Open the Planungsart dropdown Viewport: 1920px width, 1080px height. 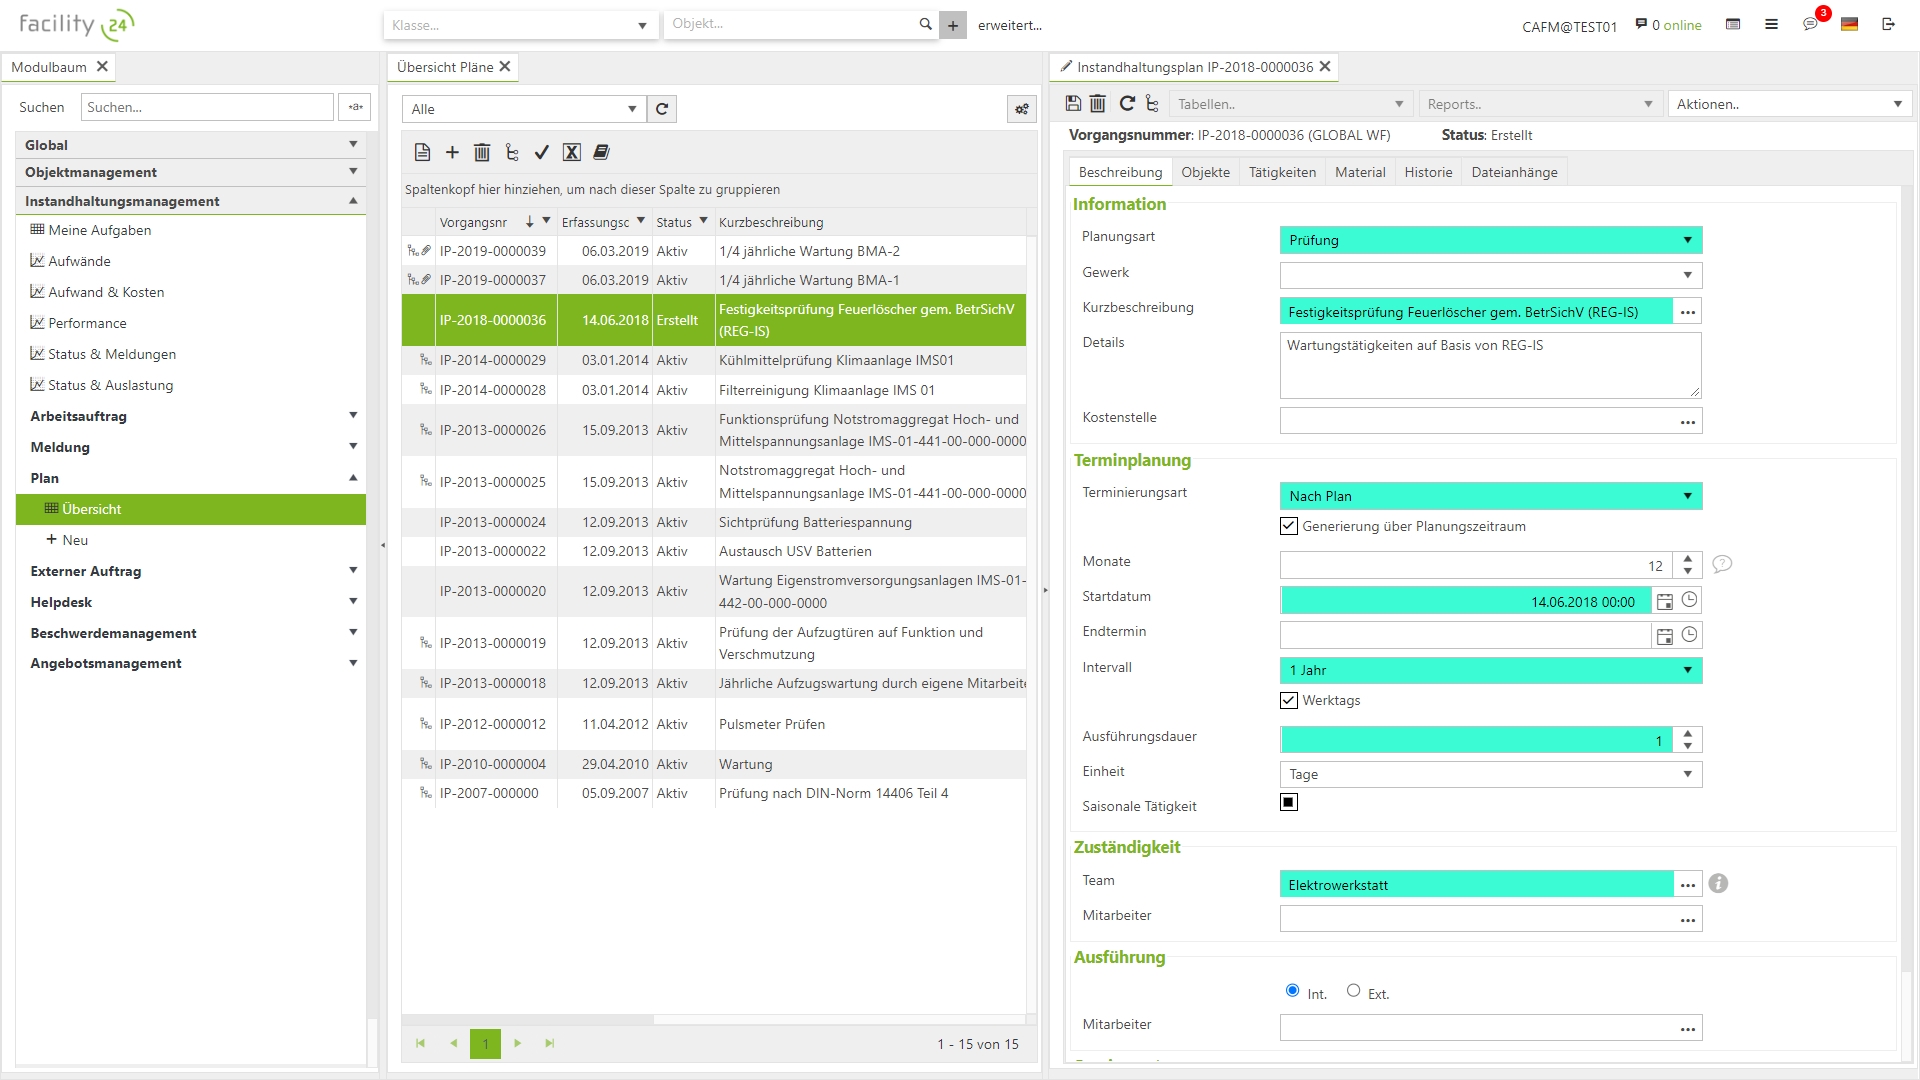[x=1687, y=240]
